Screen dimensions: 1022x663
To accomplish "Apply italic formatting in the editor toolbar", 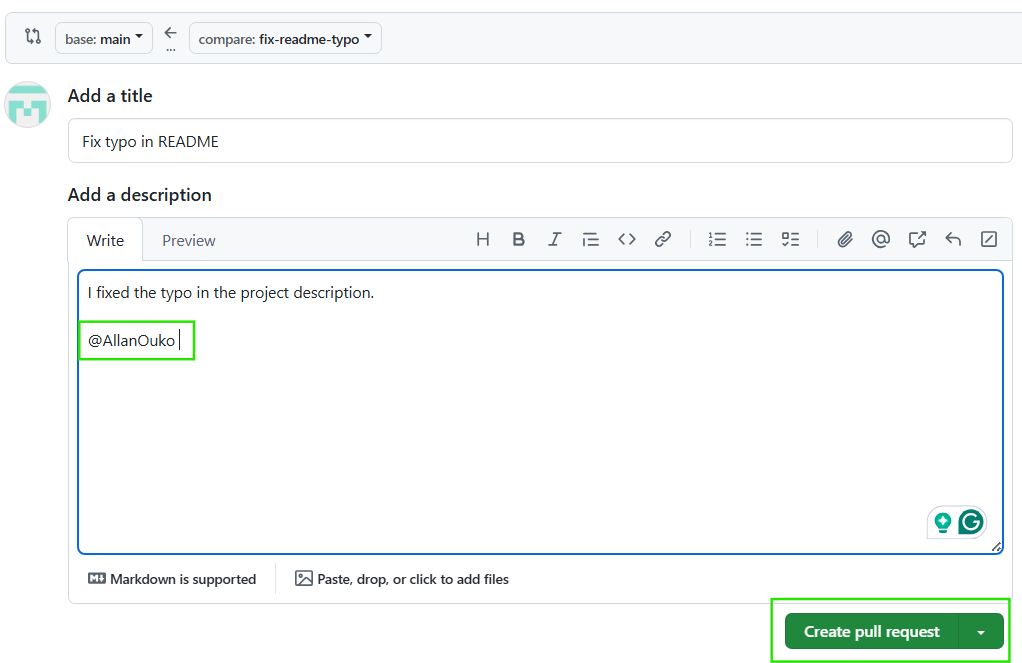I will tap(555, 239).
